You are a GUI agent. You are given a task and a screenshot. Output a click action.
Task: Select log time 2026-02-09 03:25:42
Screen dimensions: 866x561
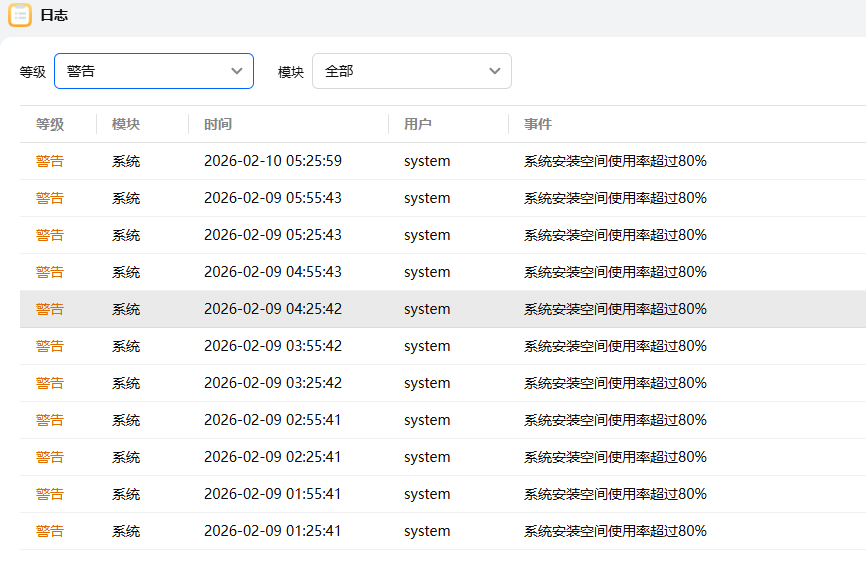273,383
